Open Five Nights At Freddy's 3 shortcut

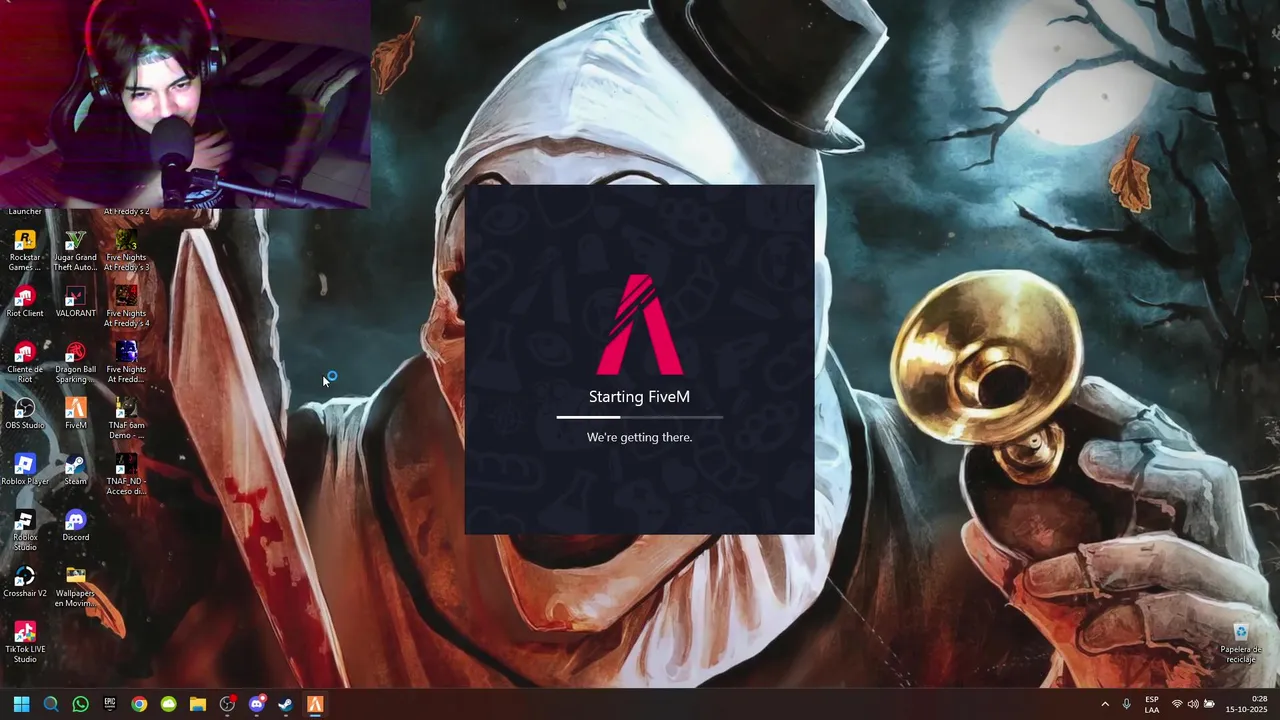[126, 251]
